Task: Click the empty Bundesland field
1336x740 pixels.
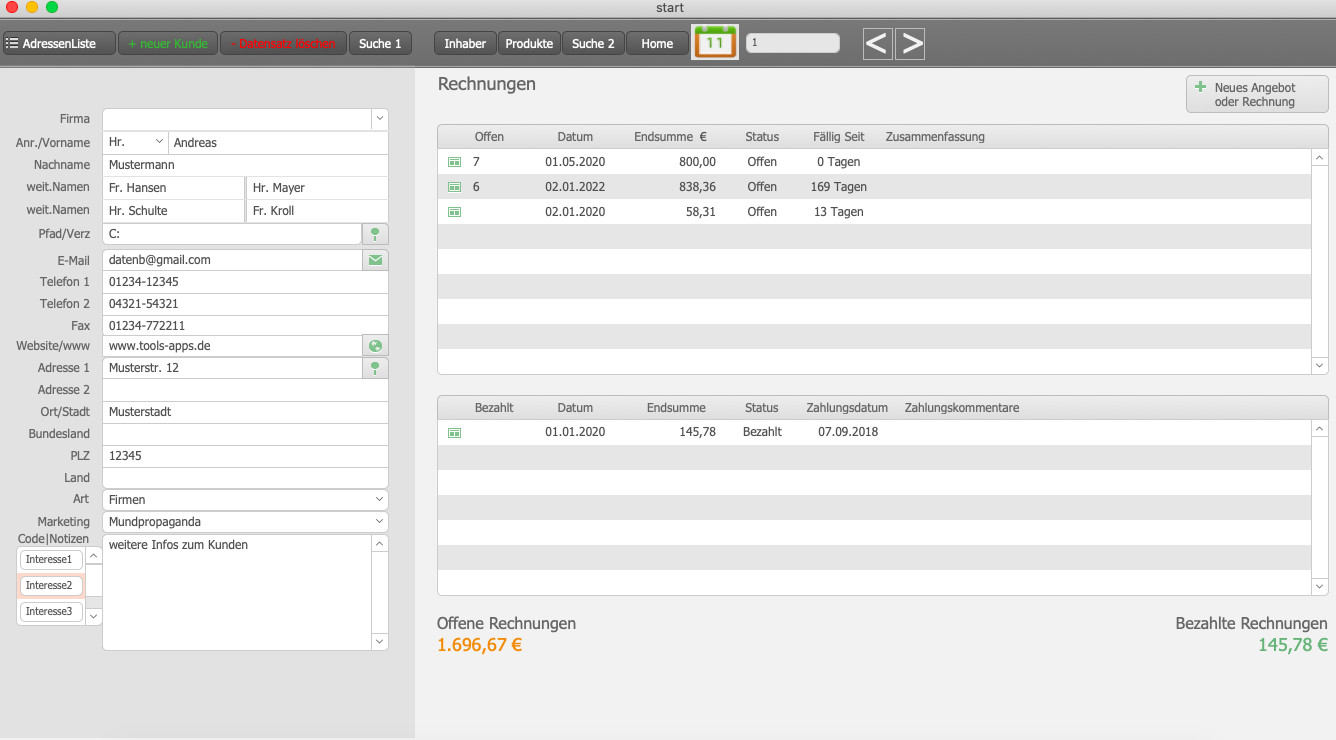Action: click(x=245, y=434)
